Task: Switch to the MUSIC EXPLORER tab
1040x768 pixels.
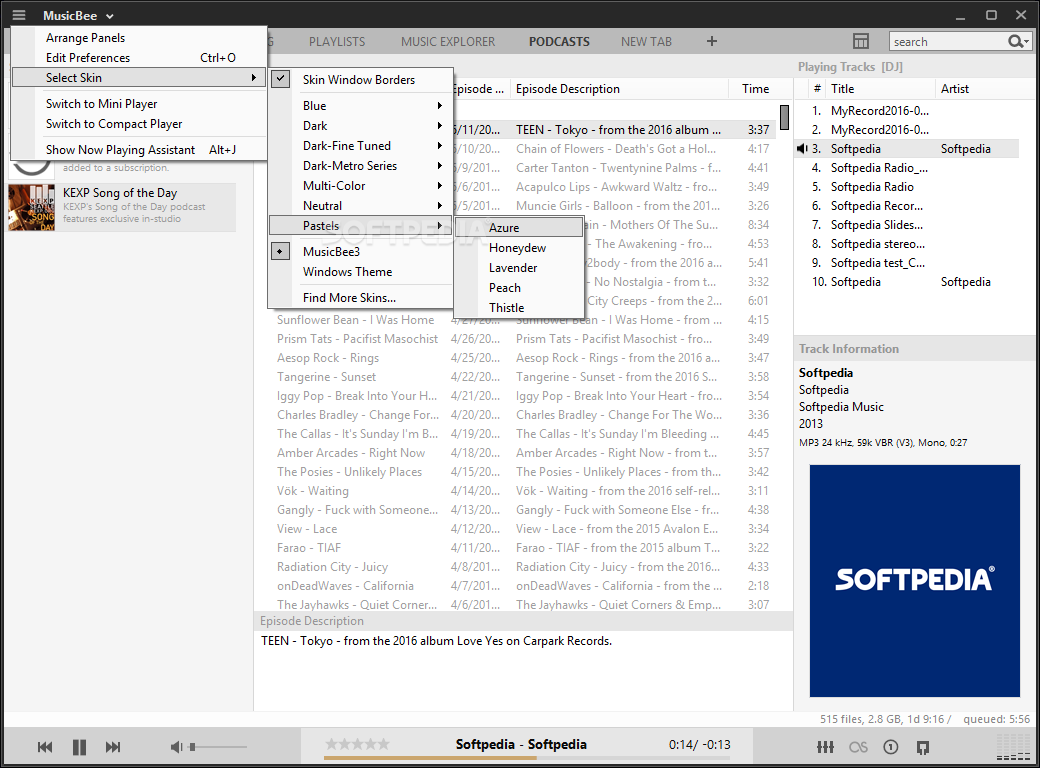Action: (x=448, y=41)
